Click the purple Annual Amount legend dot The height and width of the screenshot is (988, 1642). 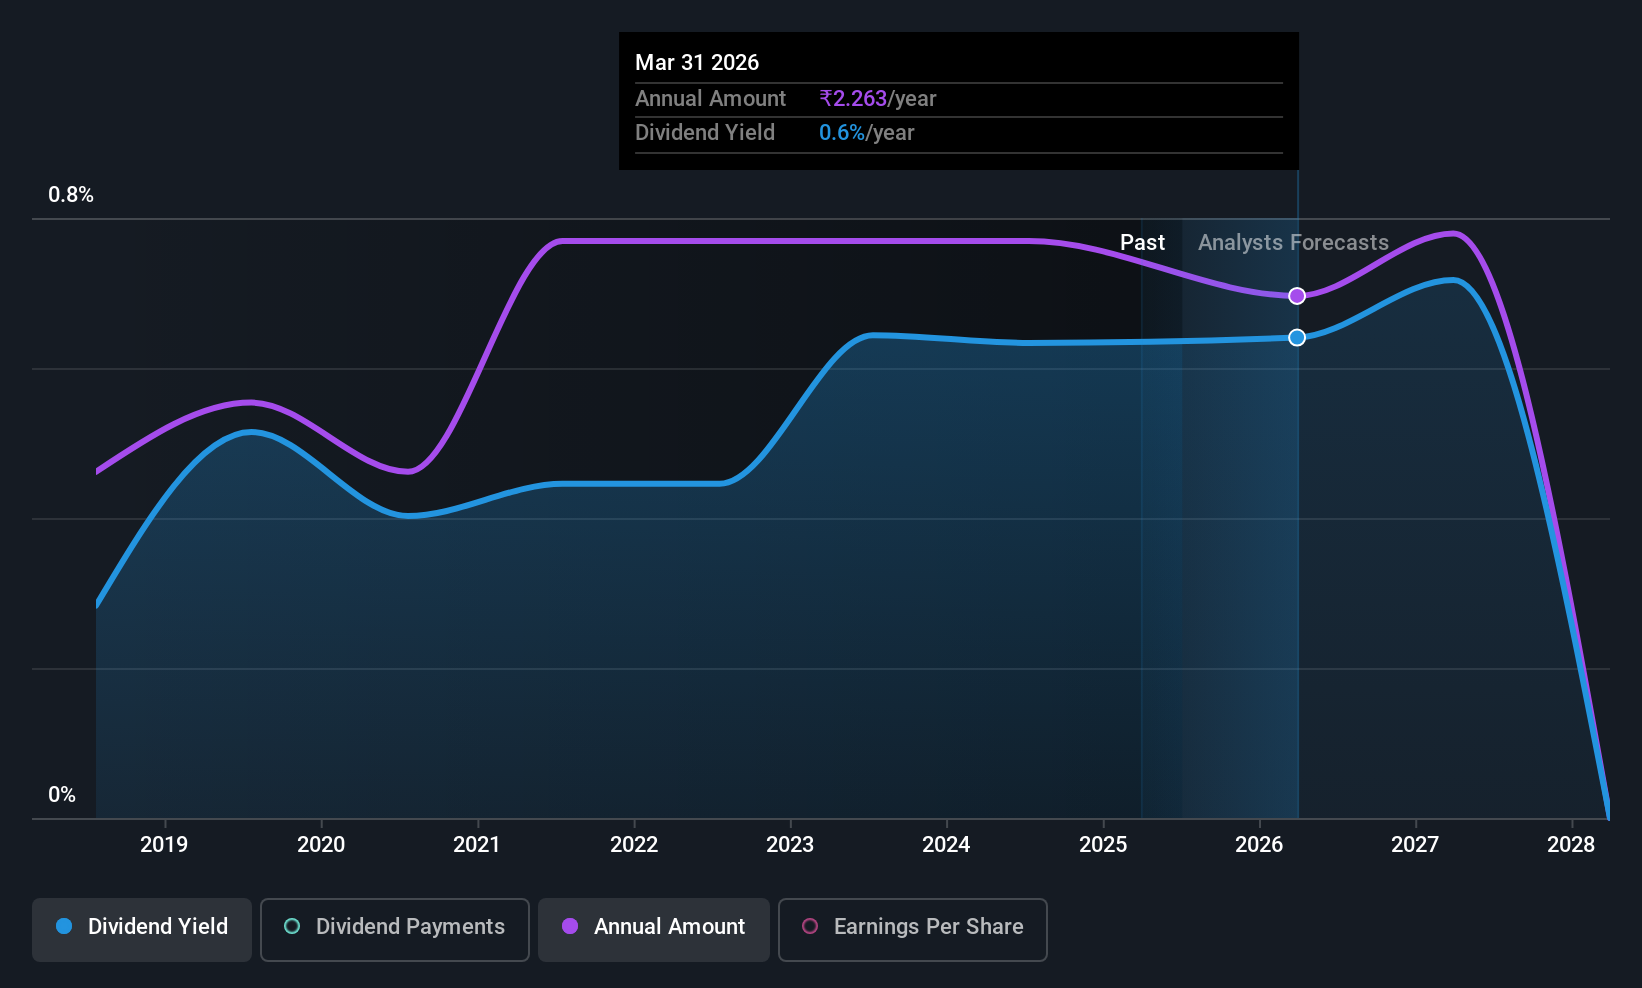coord(570,926)
